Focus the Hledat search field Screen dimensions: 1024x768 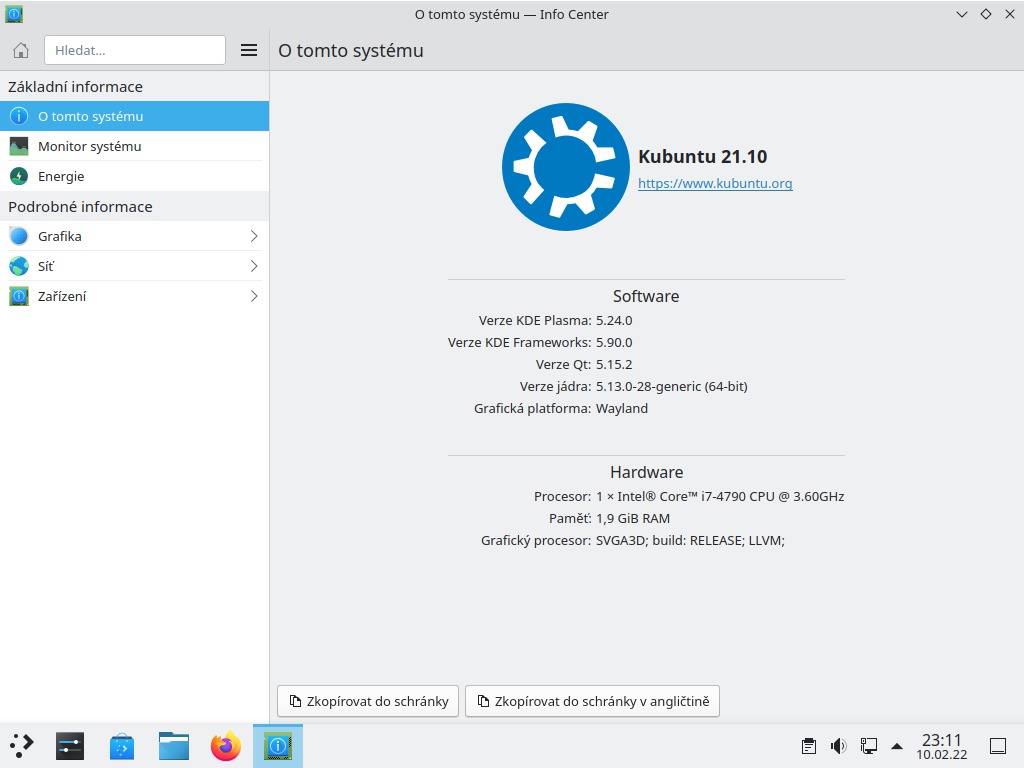pyautogui.click(x=135, y=50)
